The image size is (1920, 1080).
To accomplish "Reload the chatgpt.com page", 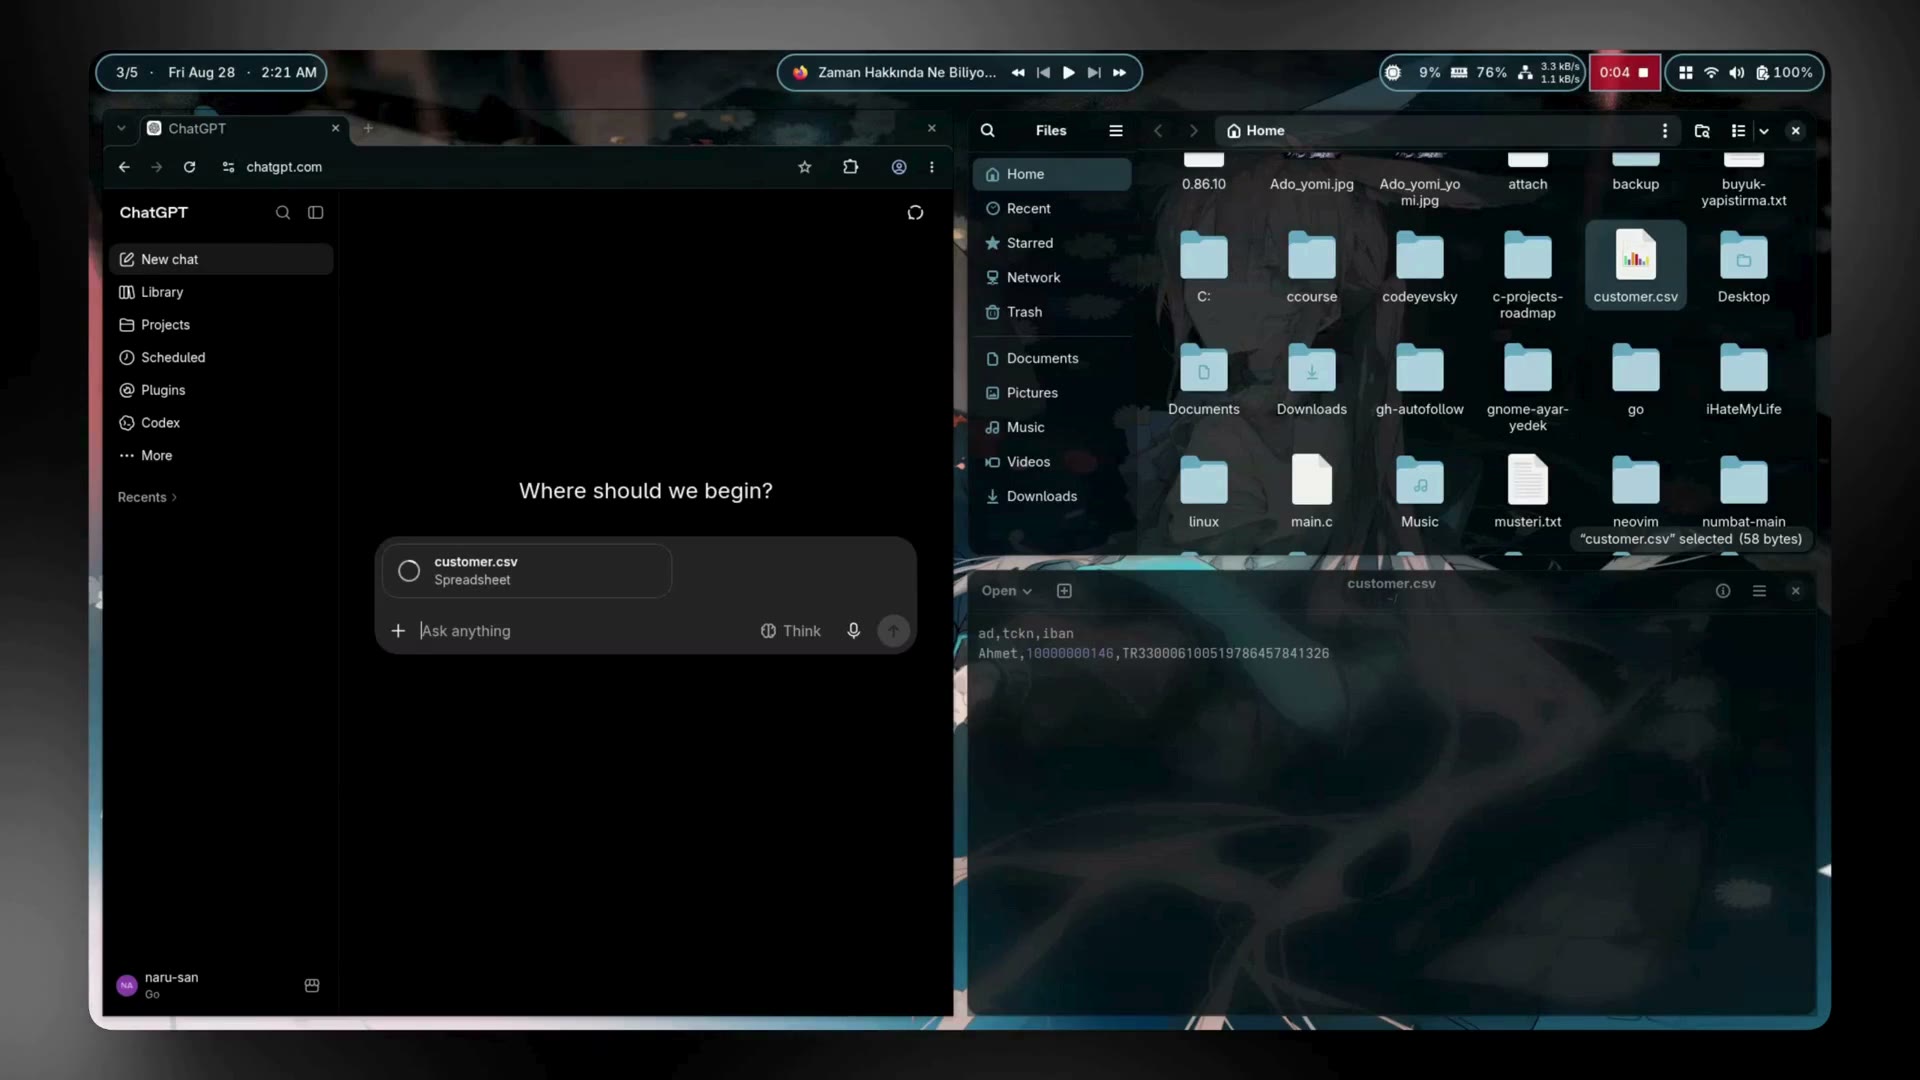I will click(x=189, y=167).
